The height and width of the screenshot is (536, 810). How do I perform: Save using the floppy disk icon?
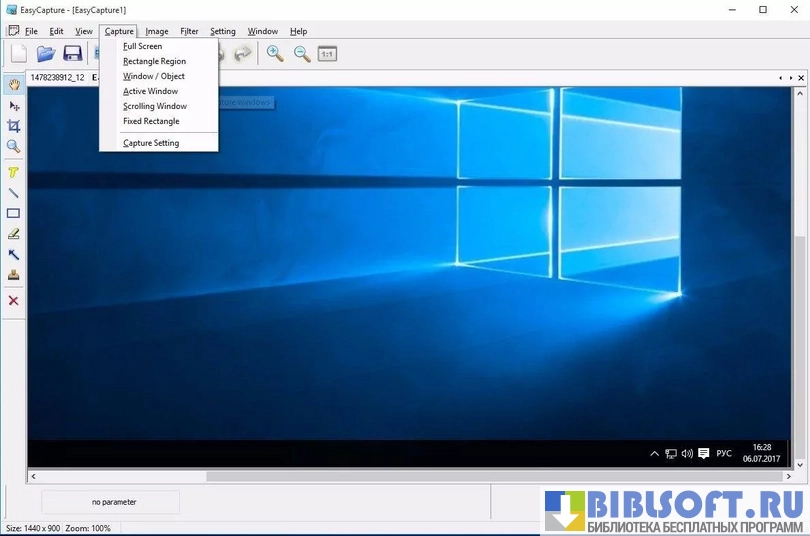pos(72,54)
